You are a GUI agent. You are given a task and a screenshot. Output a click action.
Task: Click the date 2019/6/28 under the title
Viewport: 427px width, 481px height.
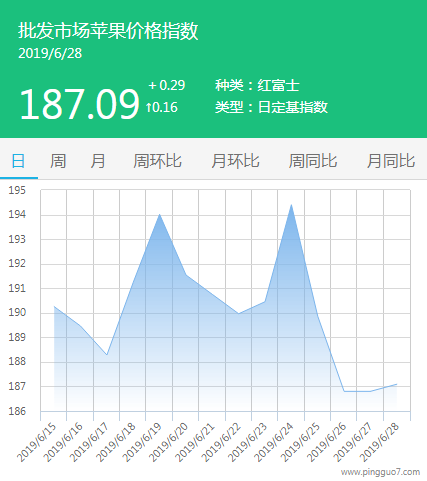pyautogui.click(x=50, y=53)
